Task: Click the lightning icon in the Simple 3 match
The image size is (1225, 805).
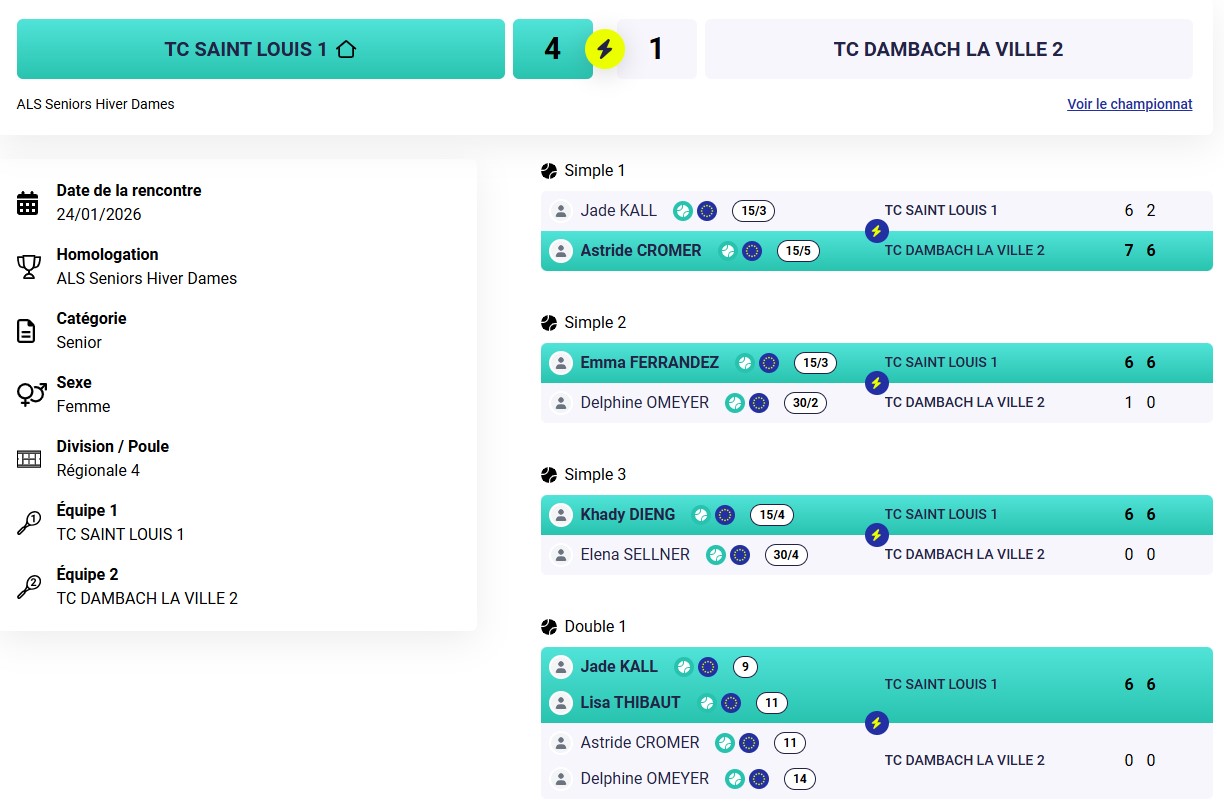Action: pos(876,535)
